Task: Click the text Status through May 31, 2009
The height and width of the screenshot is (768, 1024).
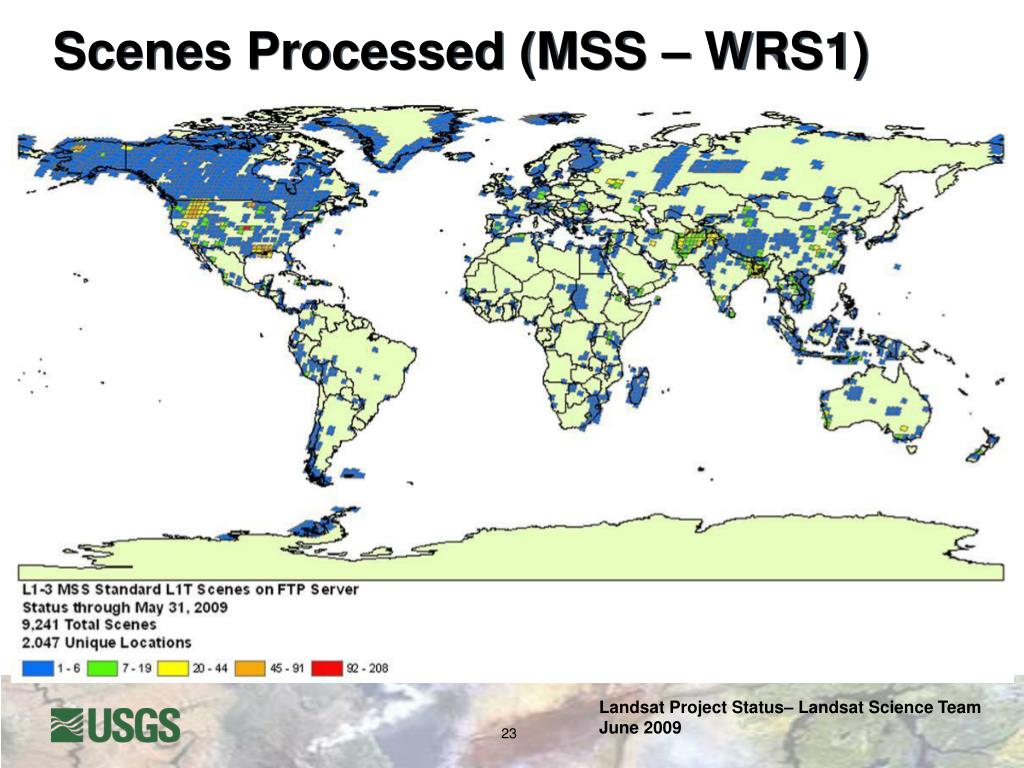Action: tap(125, 607)
